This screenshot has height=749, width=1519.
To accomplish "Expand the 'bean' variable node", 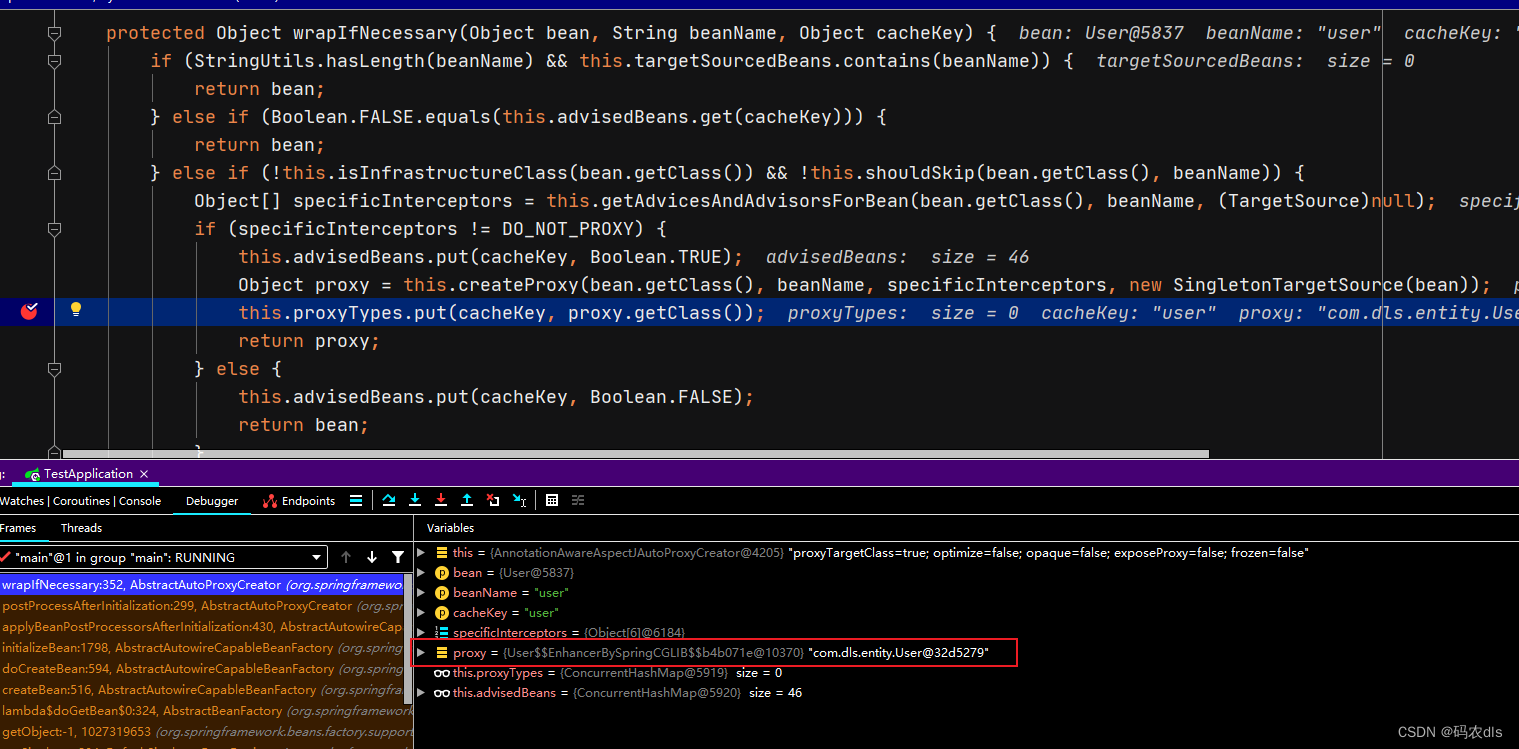I will tap(421, 572).
